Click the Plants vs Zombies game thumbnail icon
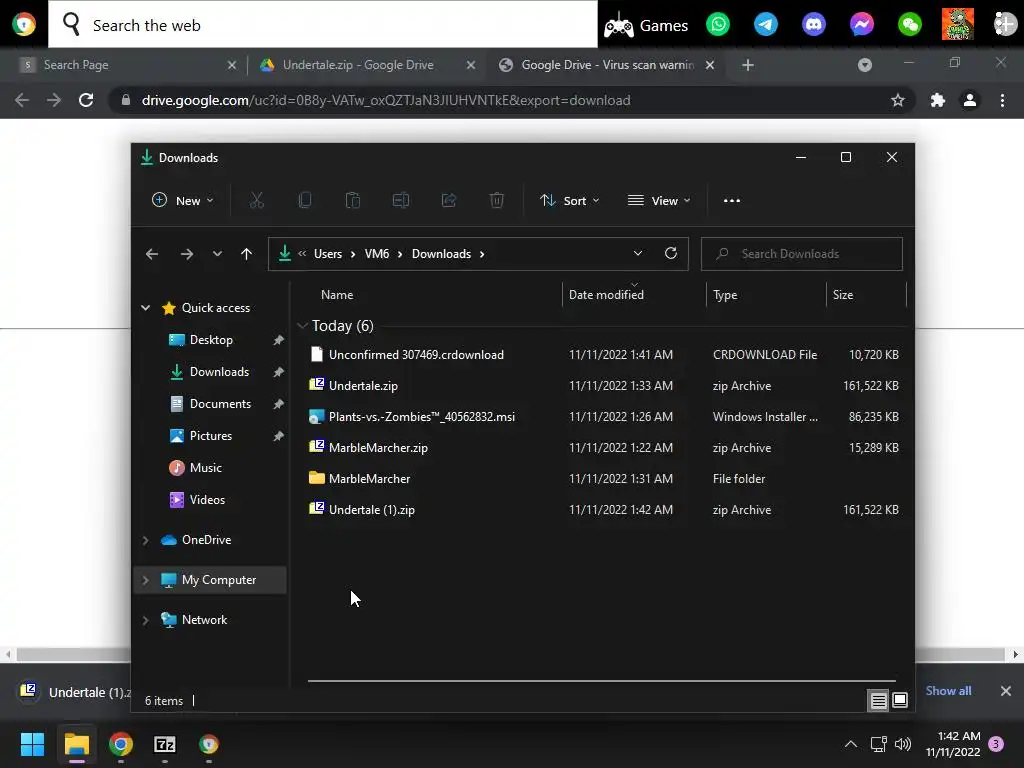This screenshot has width=1024, height=768. (x=957, y=24)
